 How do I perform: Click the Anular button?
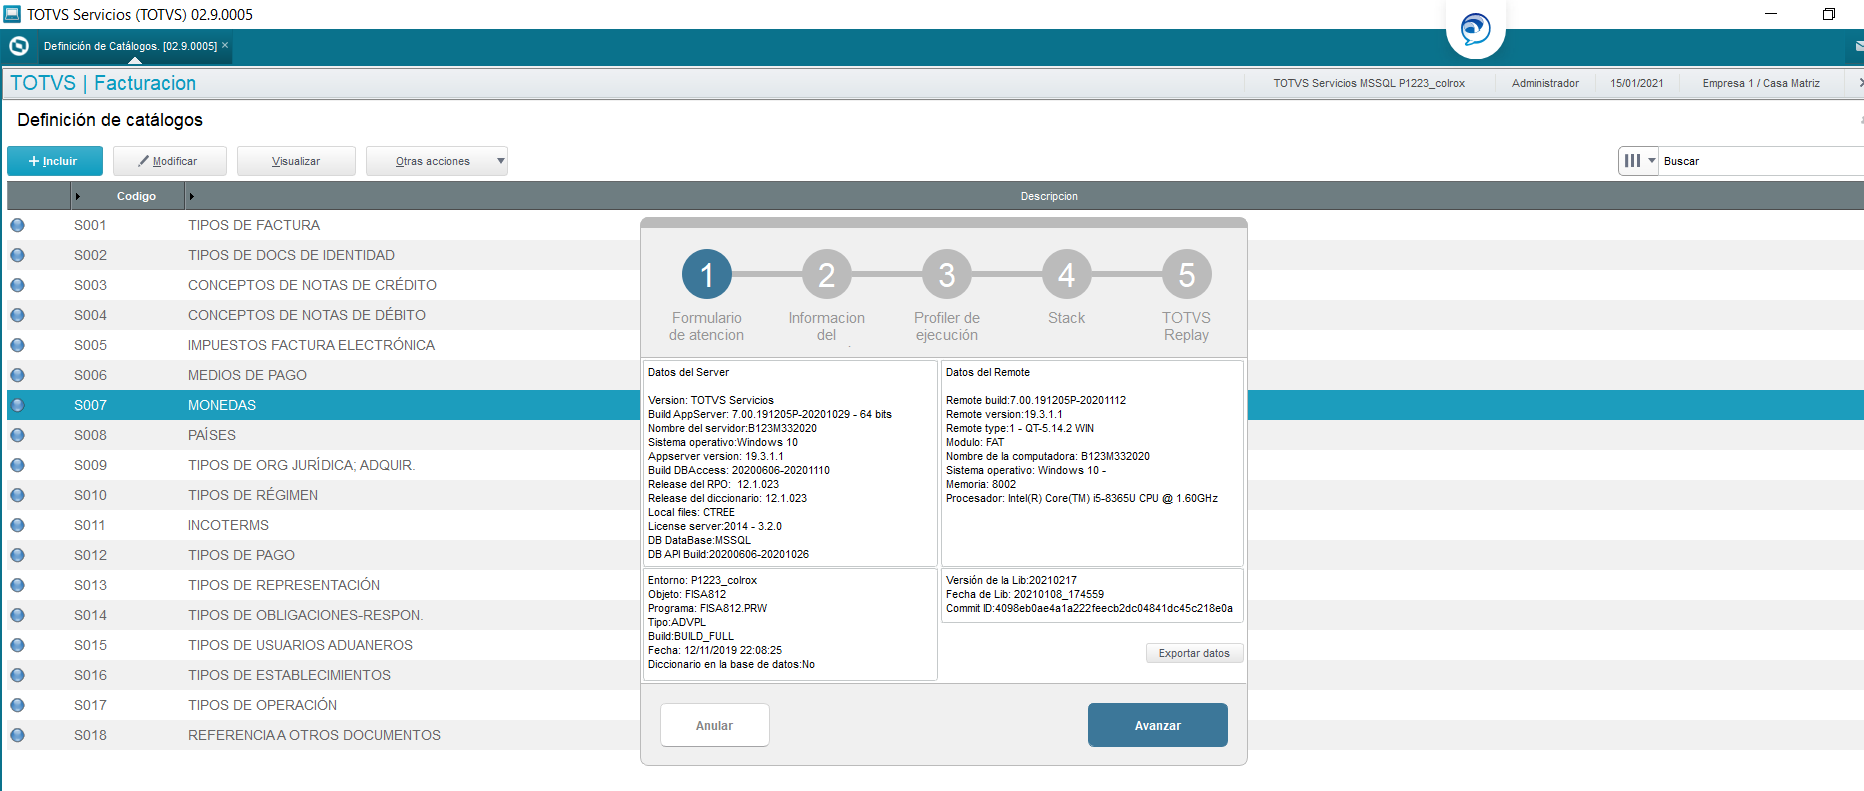tap(715, 725)
